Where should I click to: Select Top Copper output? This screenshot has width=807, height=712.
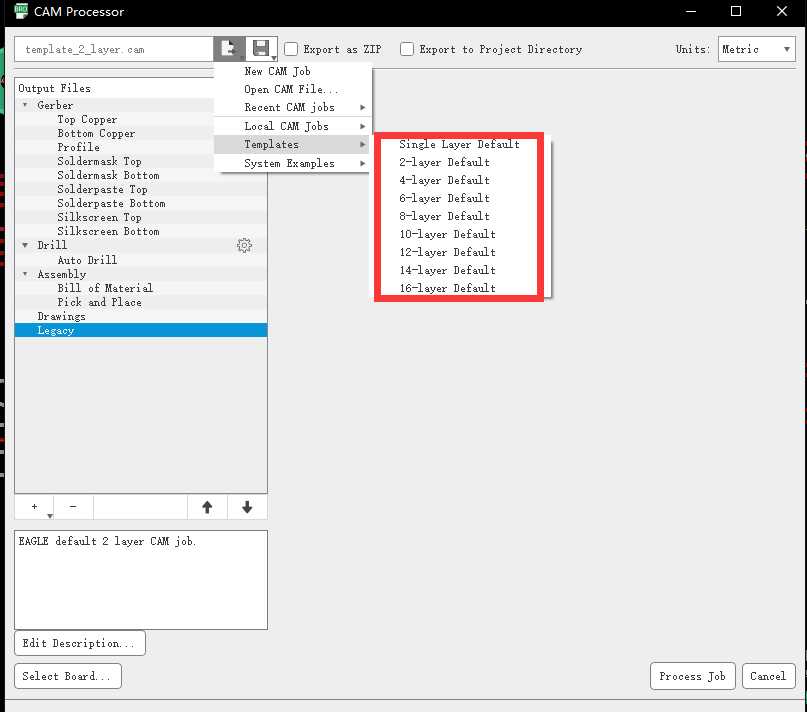[87, 119]
